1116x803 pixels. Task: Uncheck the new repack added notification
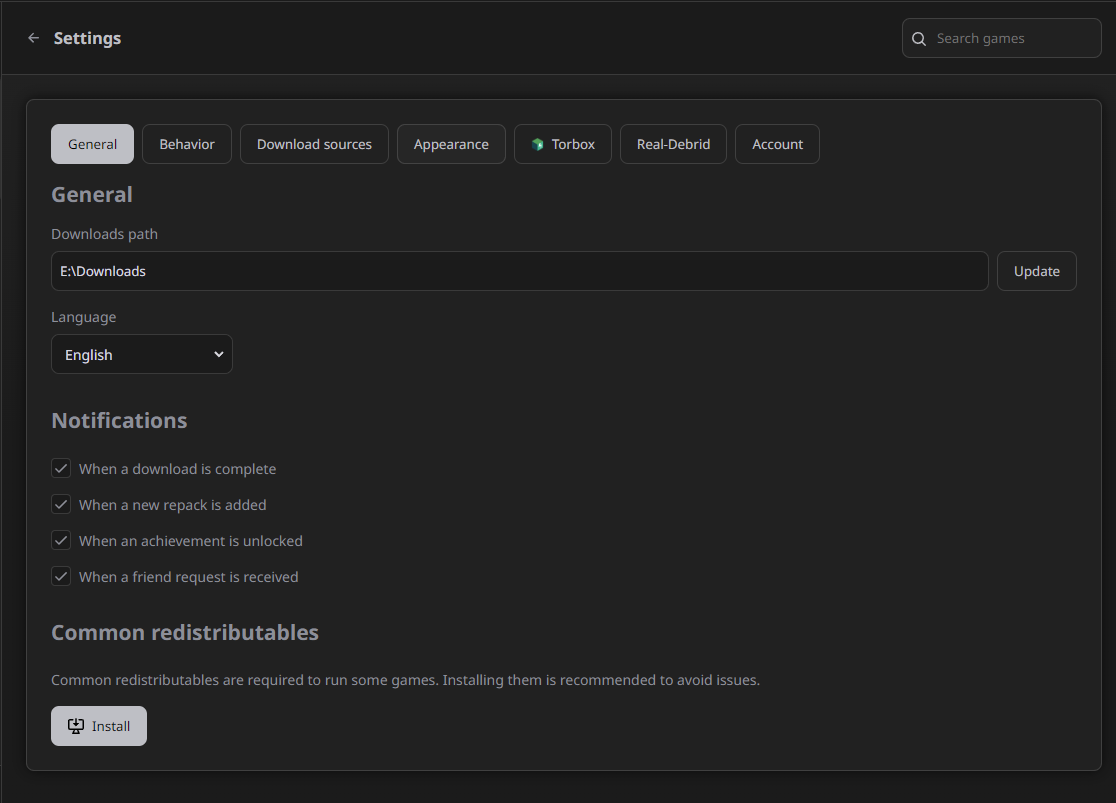(x=62, y=505)
